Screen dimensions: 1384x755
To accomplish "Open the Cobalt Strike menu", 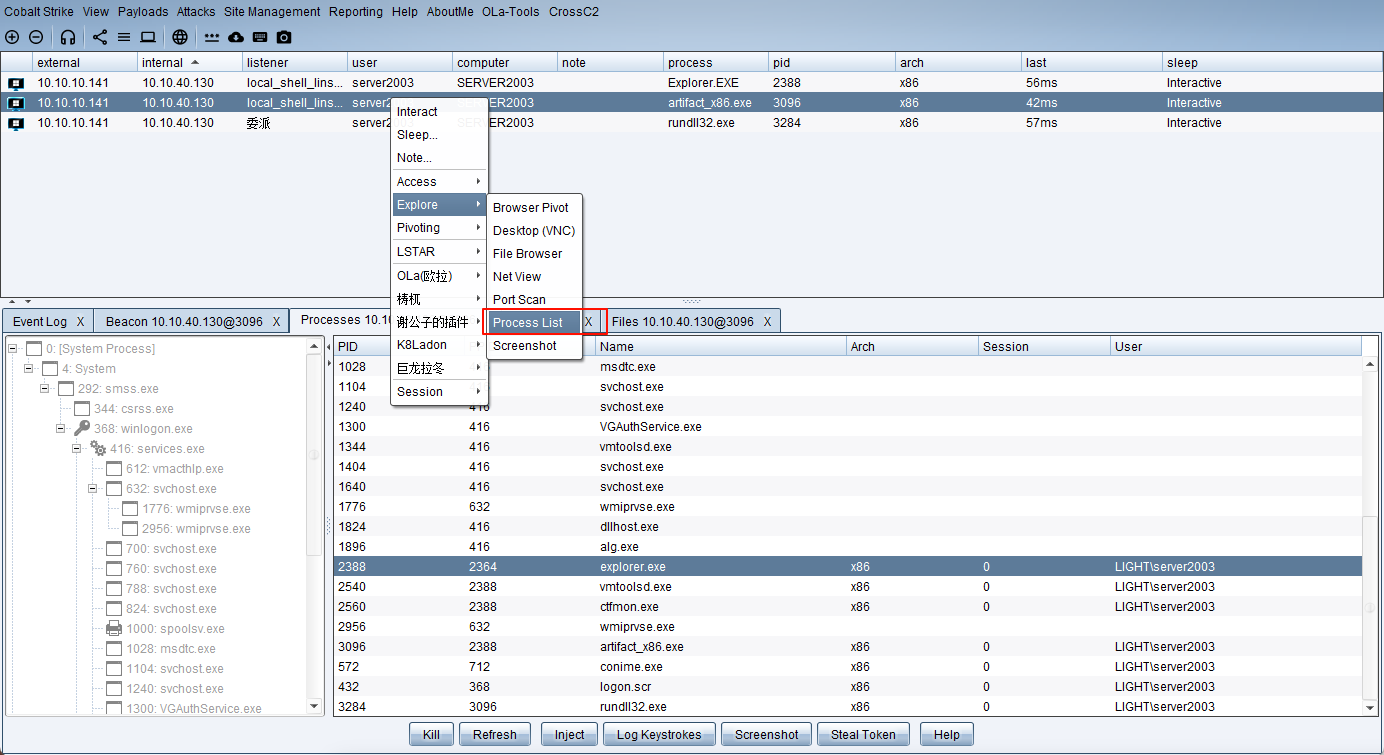I will click(39, 12).
